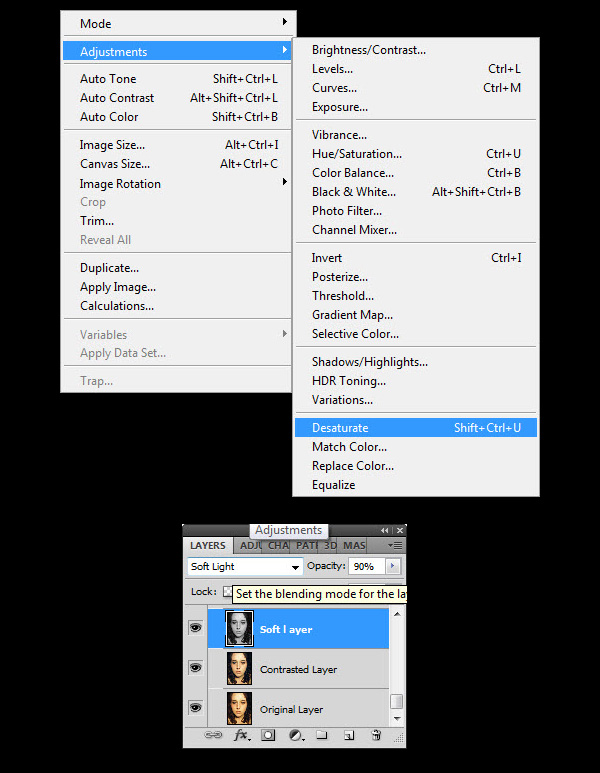Choose Desaturate from Adjustments submenu

(416, 427)
